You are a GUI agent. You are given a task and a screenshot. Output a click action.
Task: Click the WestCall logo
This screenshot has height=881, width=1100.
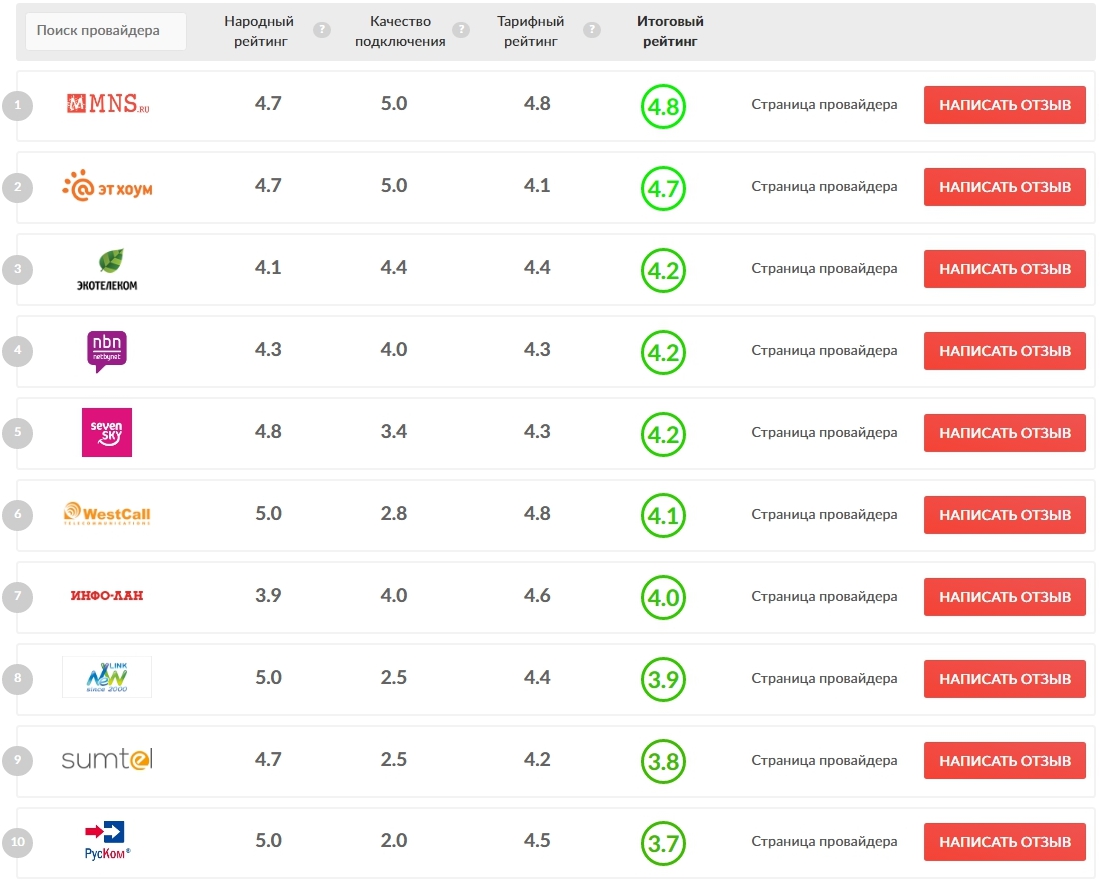click(107, 514)
